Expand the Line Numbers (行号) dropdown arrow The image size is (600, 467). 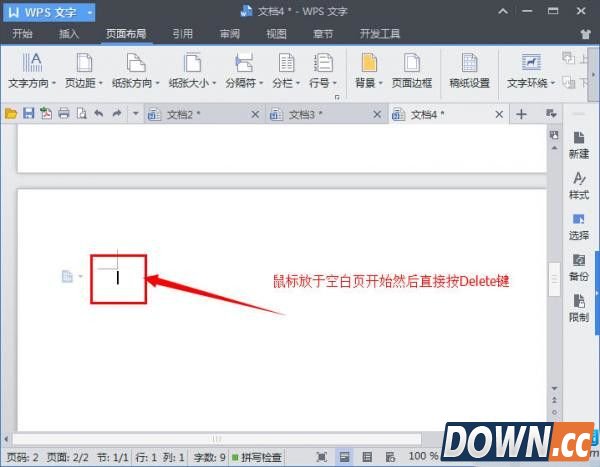334,83
